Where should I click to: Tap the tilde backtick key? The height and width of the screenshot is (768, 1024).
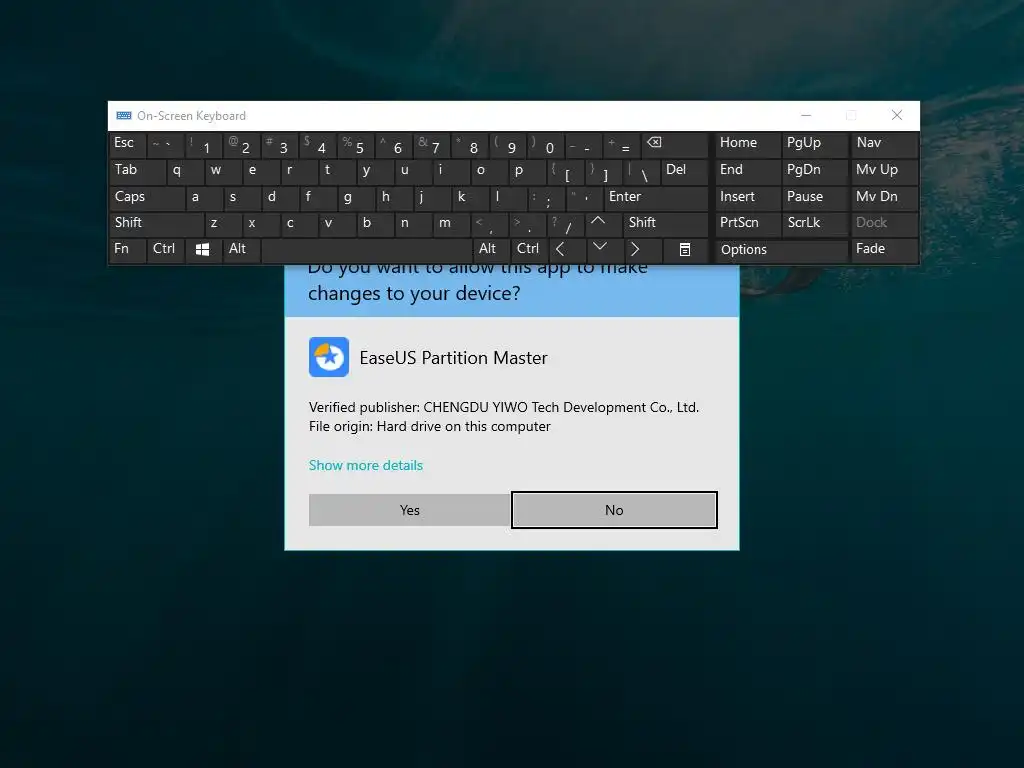pyautogui.click(x=165, y=144)
